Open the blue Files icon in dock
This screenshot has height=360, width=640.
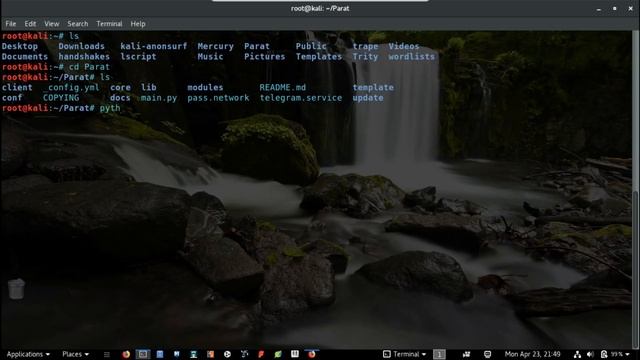160,354
